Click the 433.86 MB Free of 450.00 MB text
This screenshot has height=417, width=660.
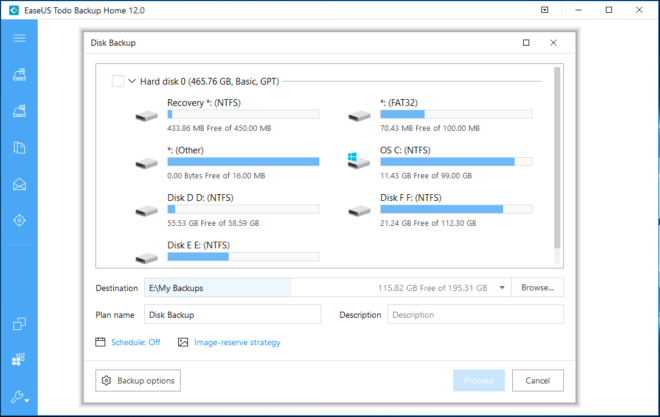219,128
